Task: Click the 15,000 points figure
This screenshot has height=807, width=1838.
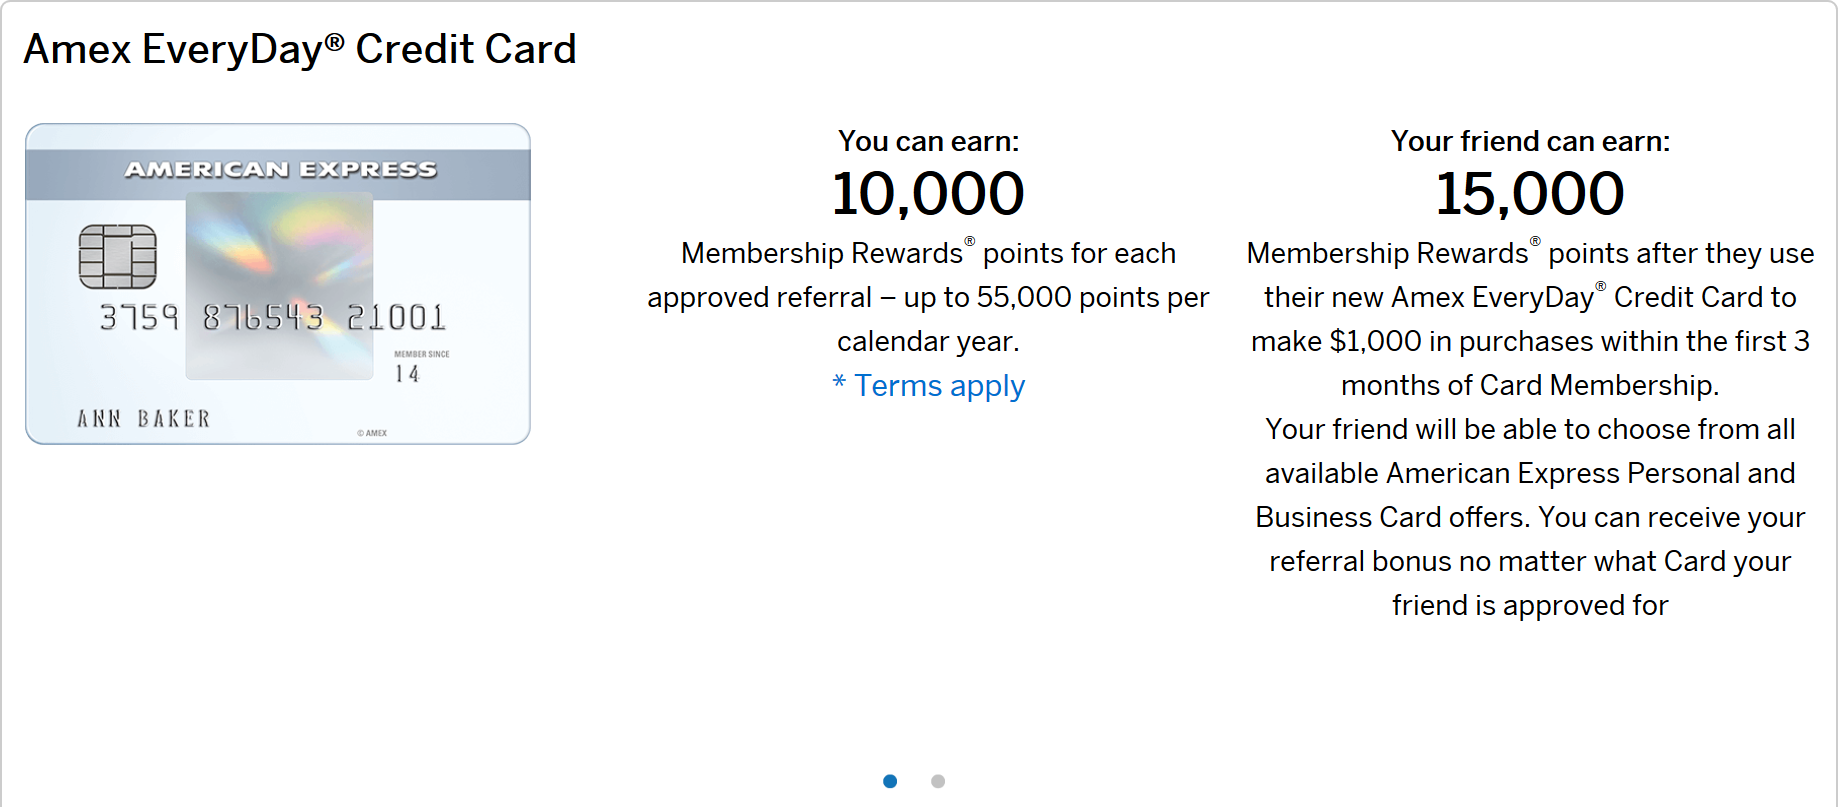Action: coord(1530,193)
